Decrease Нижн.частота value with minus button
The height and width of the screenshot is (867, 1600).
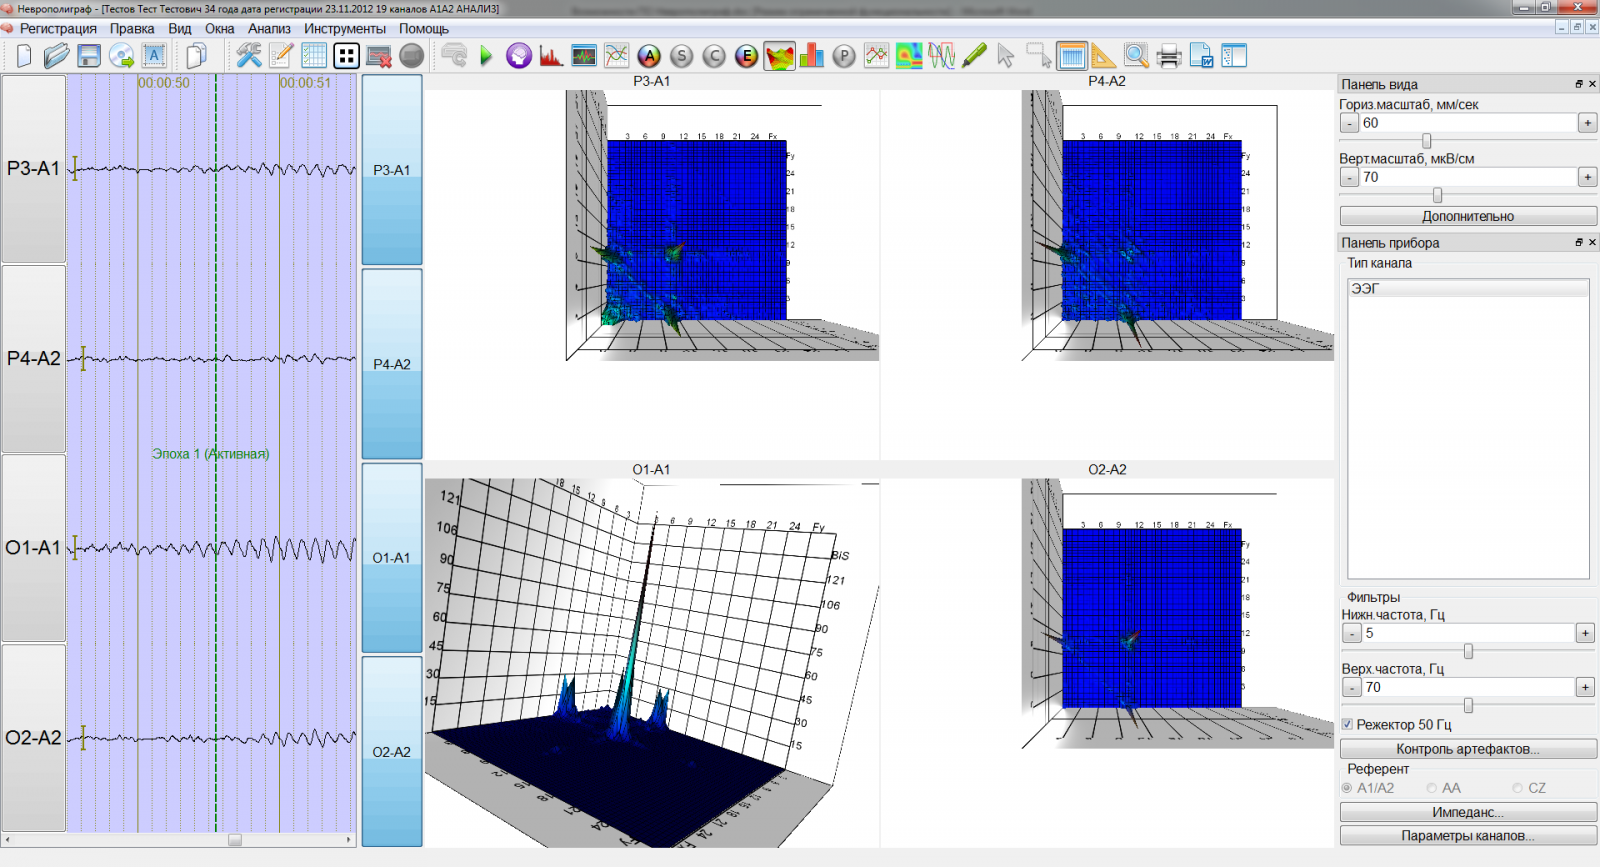pyautogui.click(x=1351, y=633)
